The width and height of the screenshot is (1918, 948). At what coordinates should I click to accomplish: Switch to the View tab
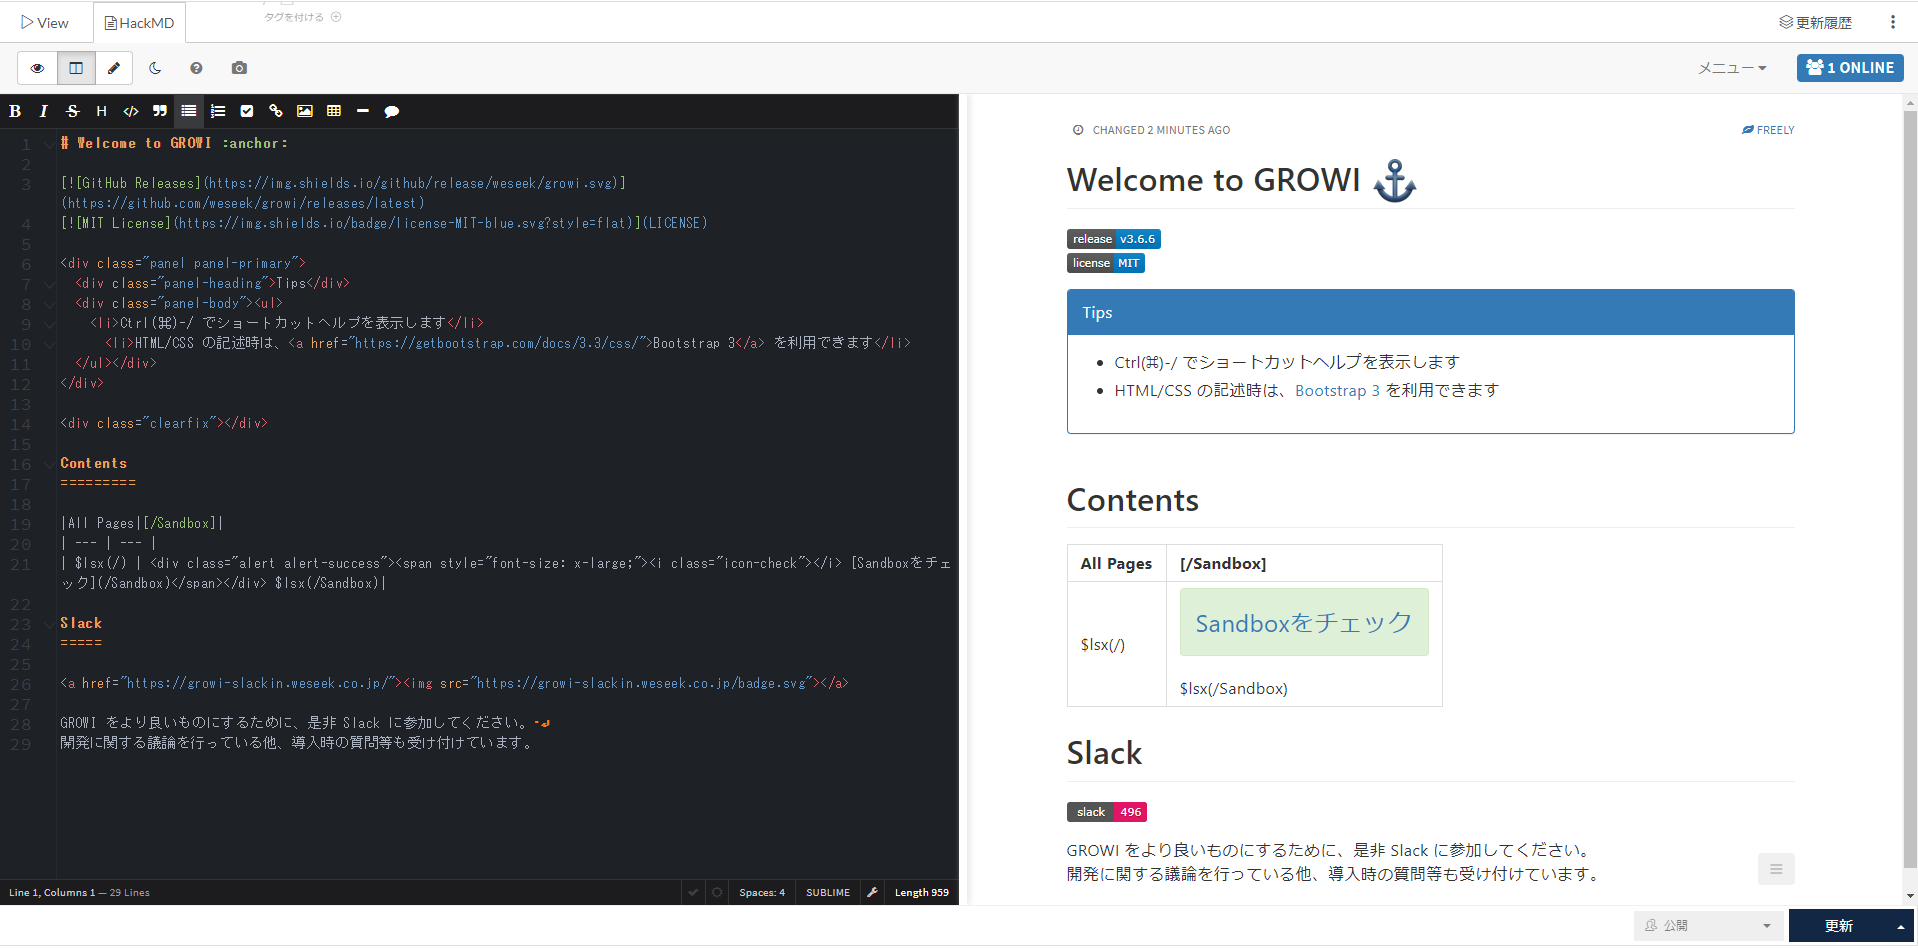coord(46,22)
